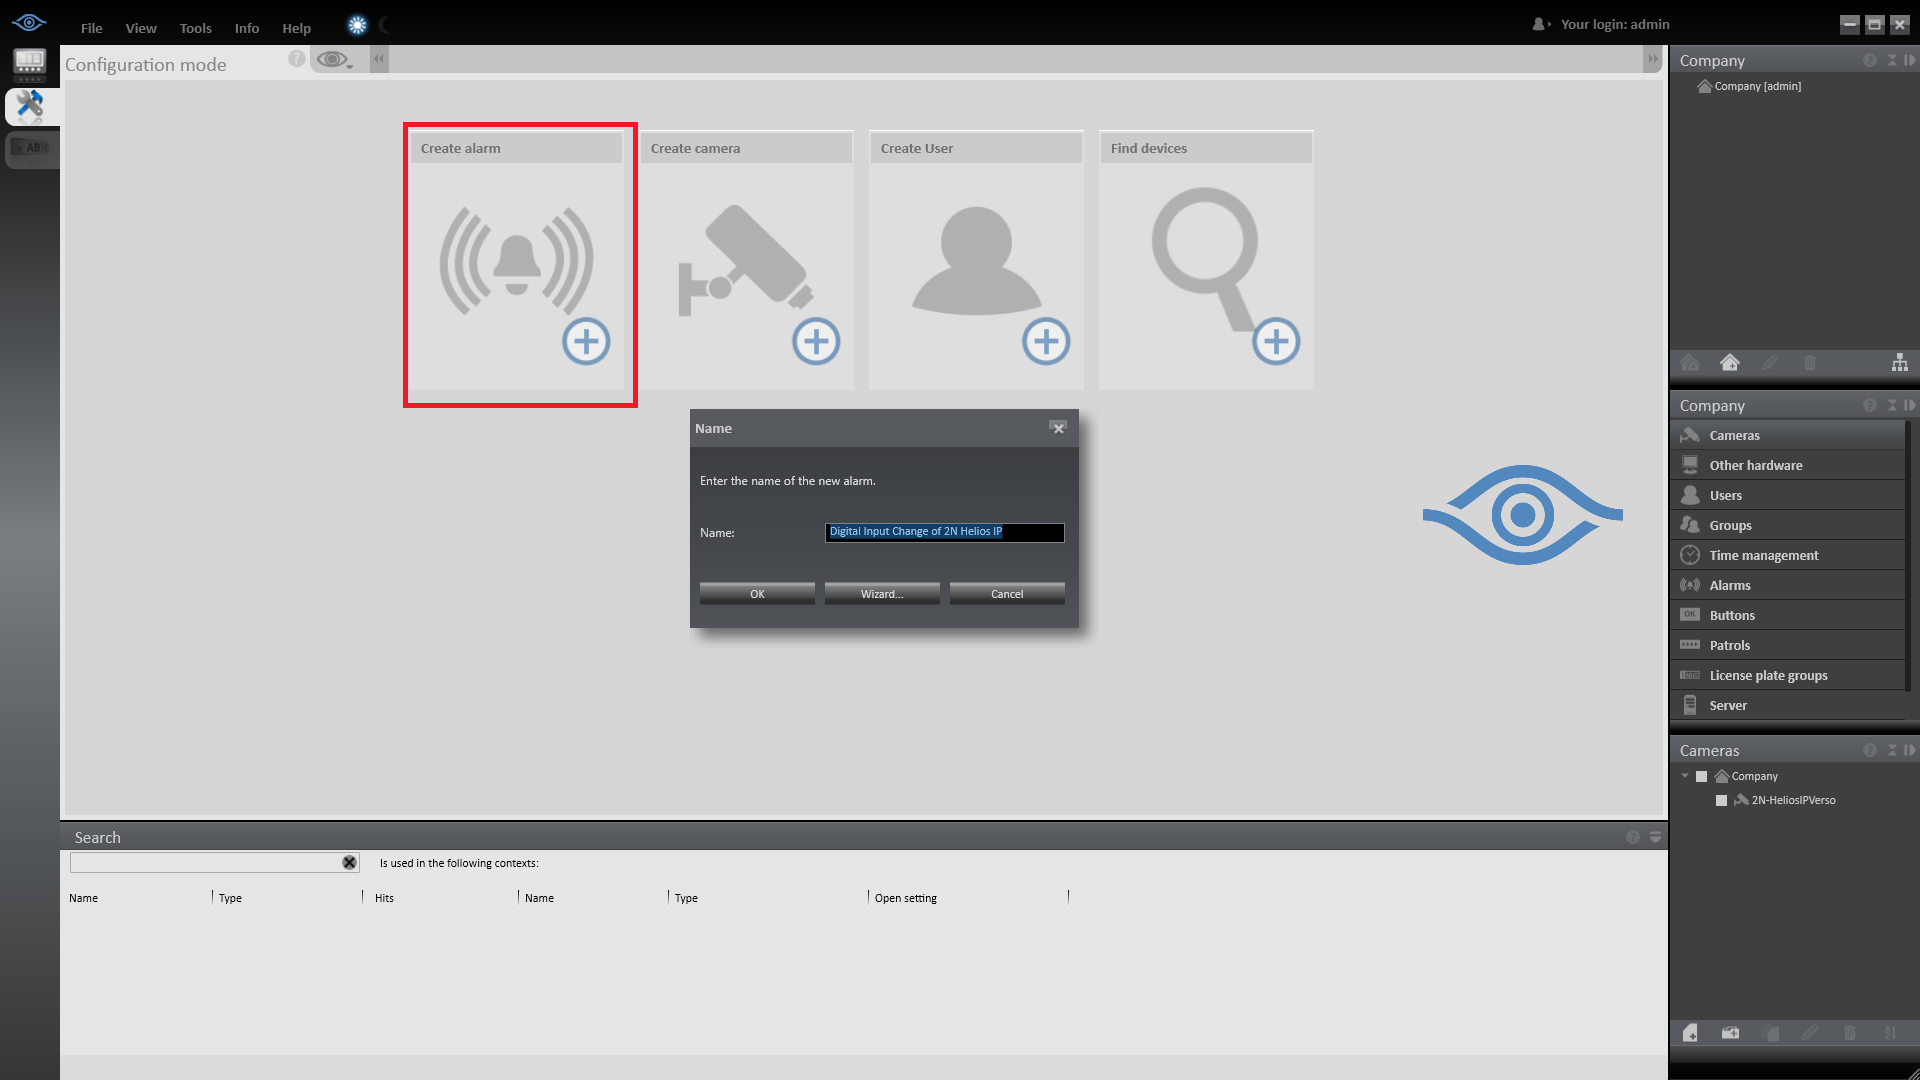This screenshot has height=1080, width=1920.
Task: Open the company hierarchy view icon
Action: coord(1899,363)
